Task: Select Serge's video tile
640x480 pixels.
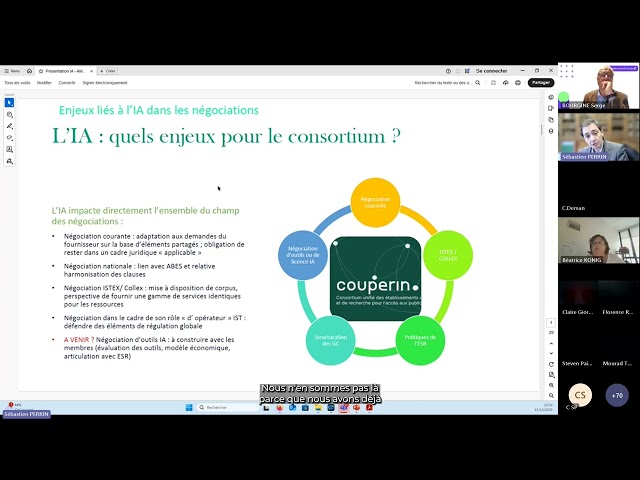Action: [x=598, y=86]
